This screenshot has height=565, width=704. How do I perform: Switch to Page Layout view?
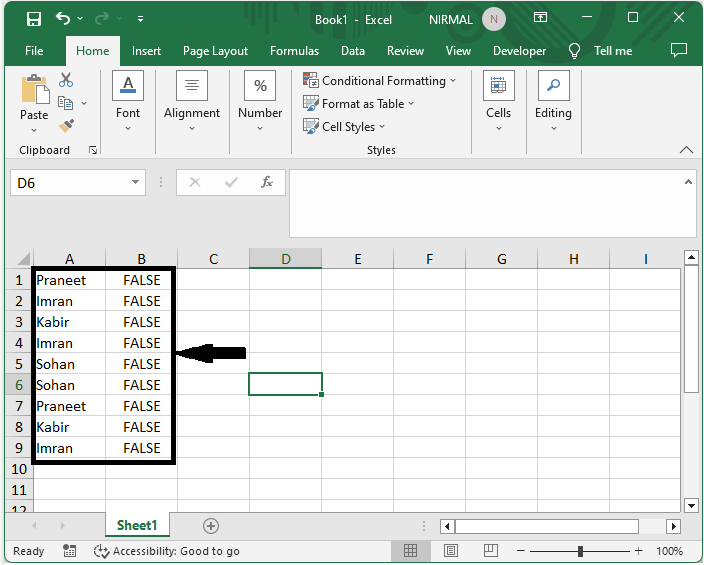pyautogui.click(x=451, y=551)
